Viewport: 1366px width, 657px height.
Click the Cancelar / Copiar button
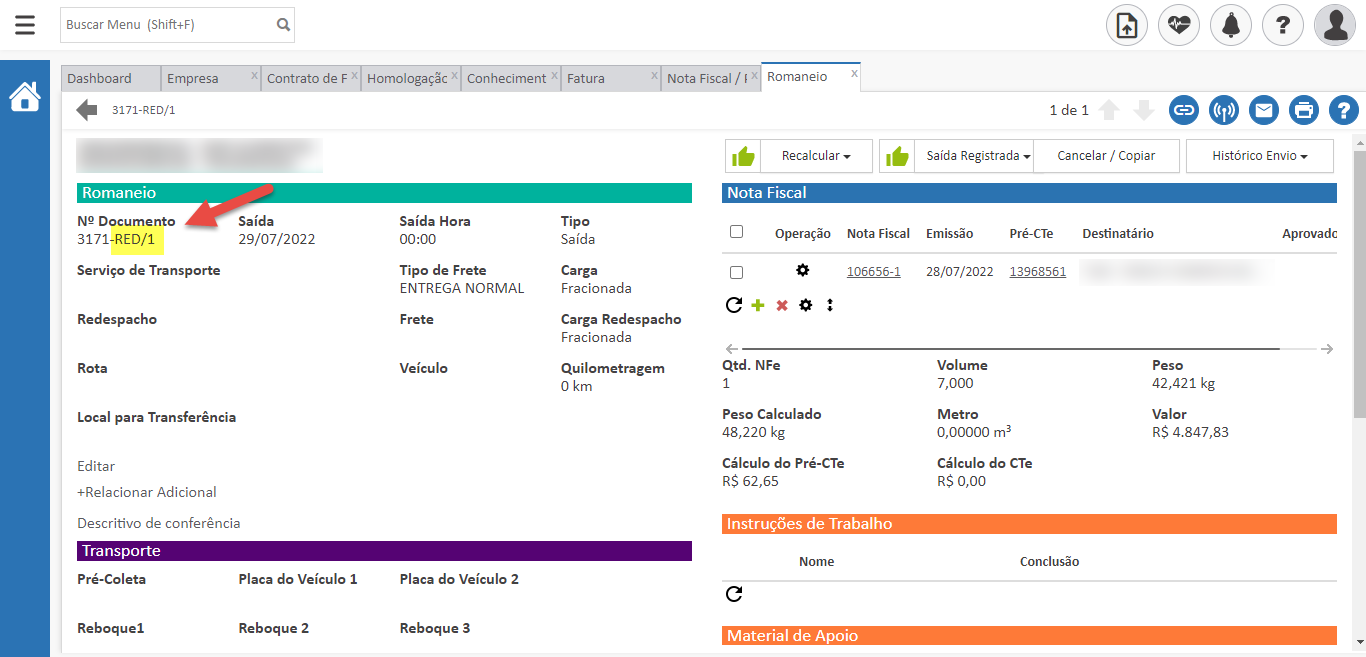[1106, 156]
